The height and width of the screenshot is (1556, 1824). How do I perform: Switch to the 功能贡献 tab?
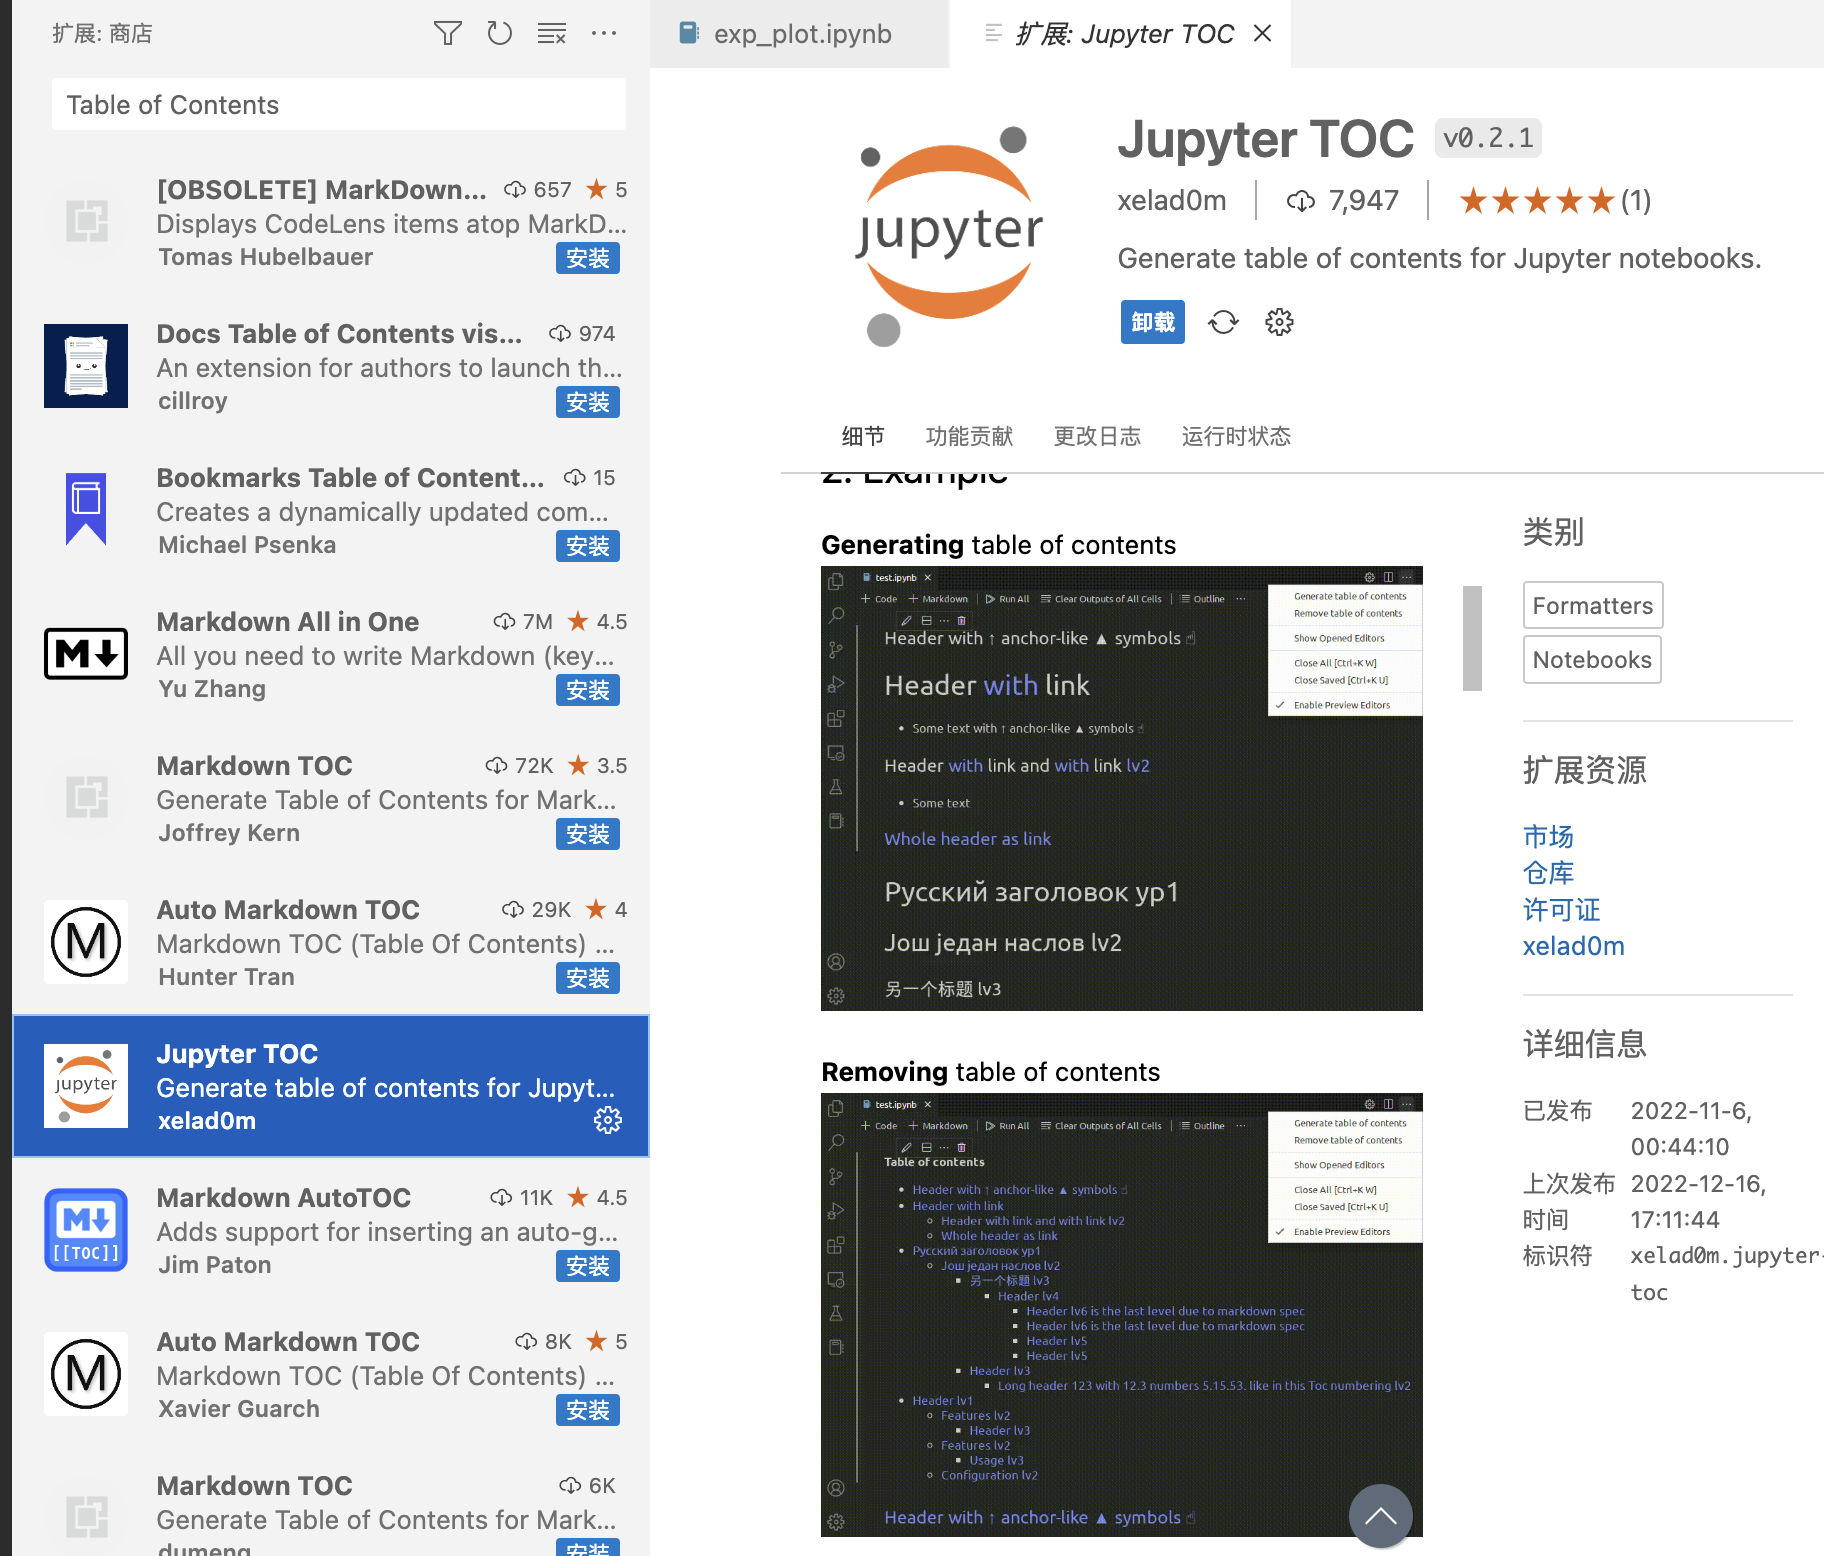[969, 436]
